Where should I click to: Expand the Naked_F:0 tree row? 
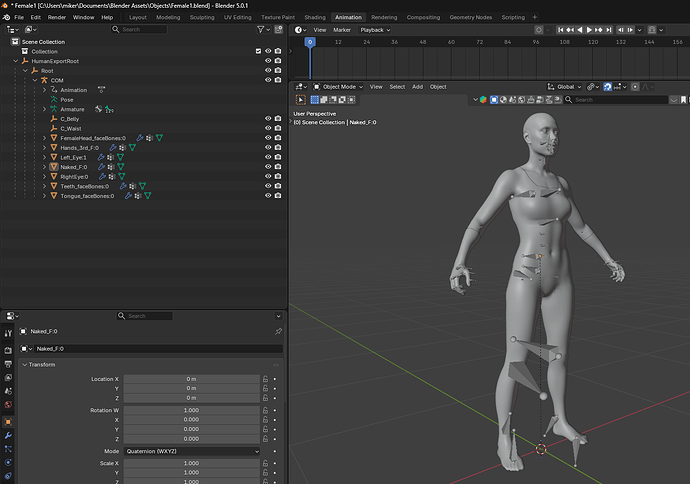[x=44, y=167]
